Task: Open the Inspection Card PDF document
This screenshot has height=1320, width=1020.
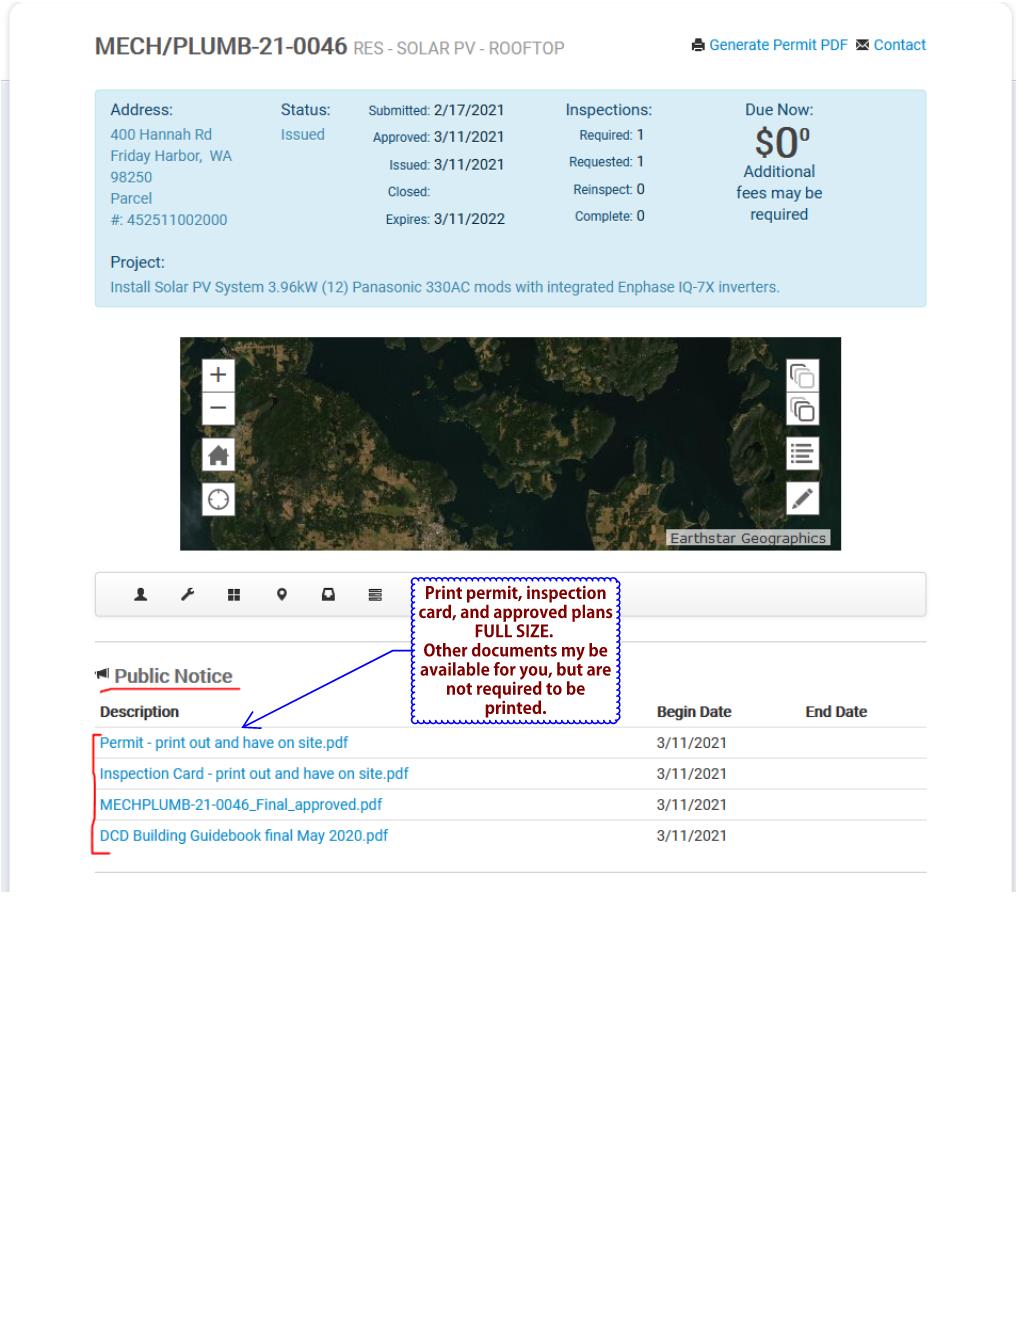Action: click(x=252, y=773)
